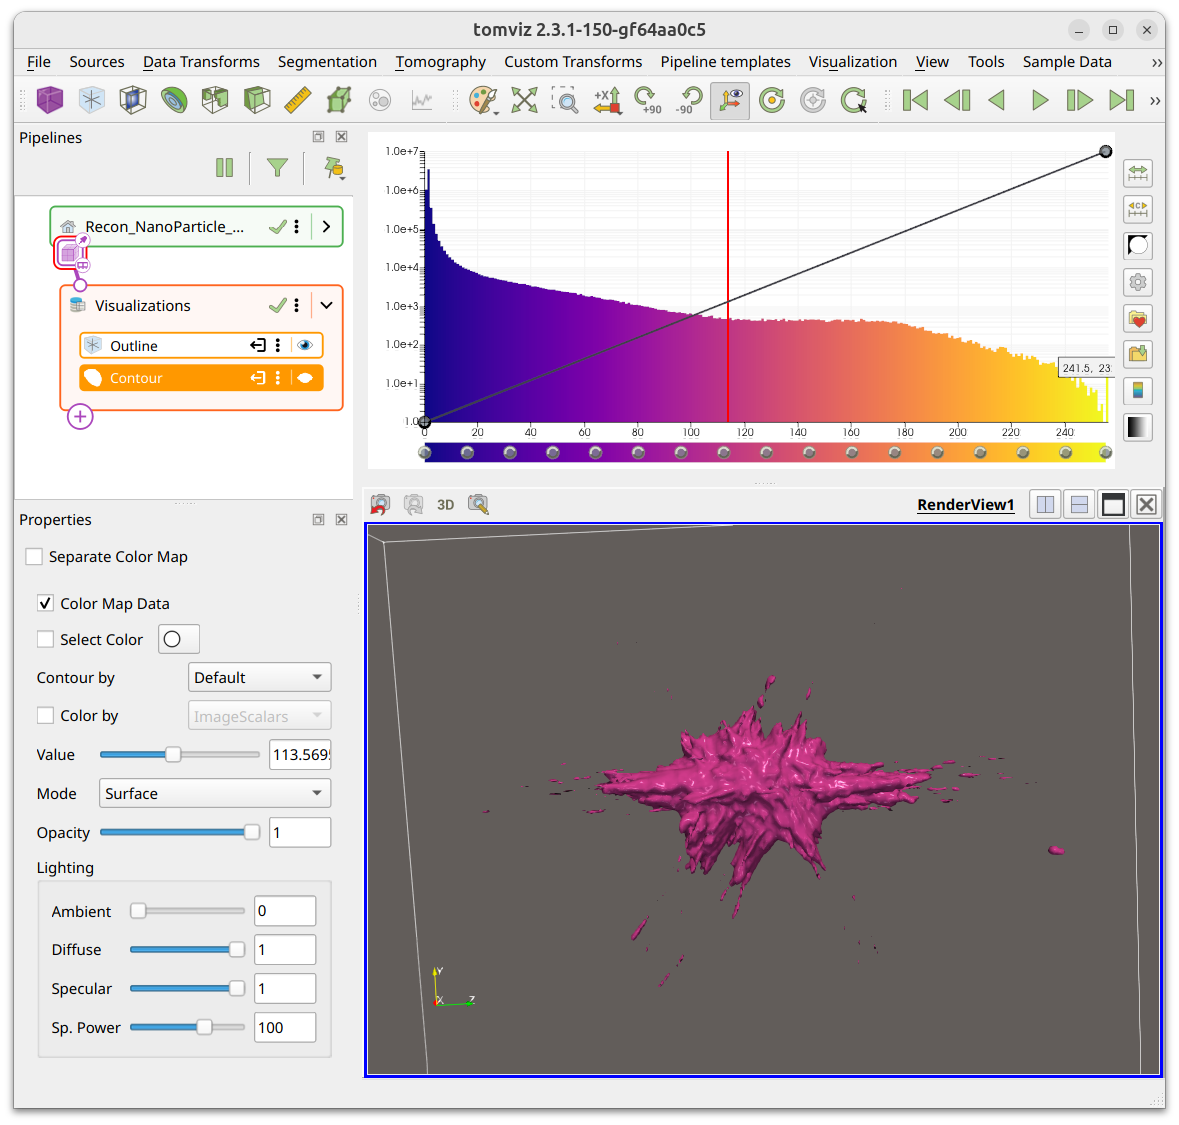The image size is (1179, 1125).
Task: Open the Data Transforms menu
Action: coord(201,62)
